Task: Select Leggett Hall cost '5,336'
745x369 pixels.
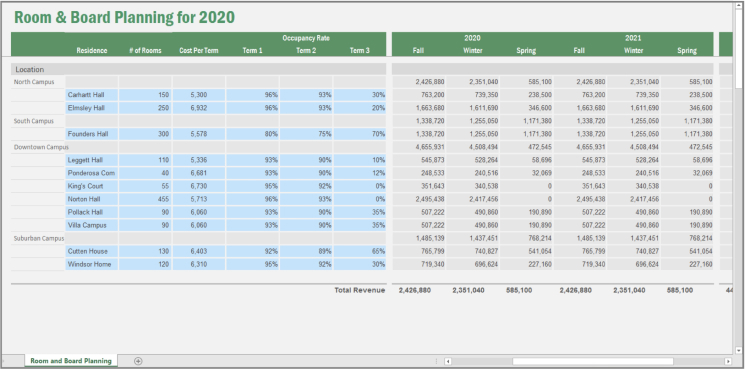Action: coord(199,160)
